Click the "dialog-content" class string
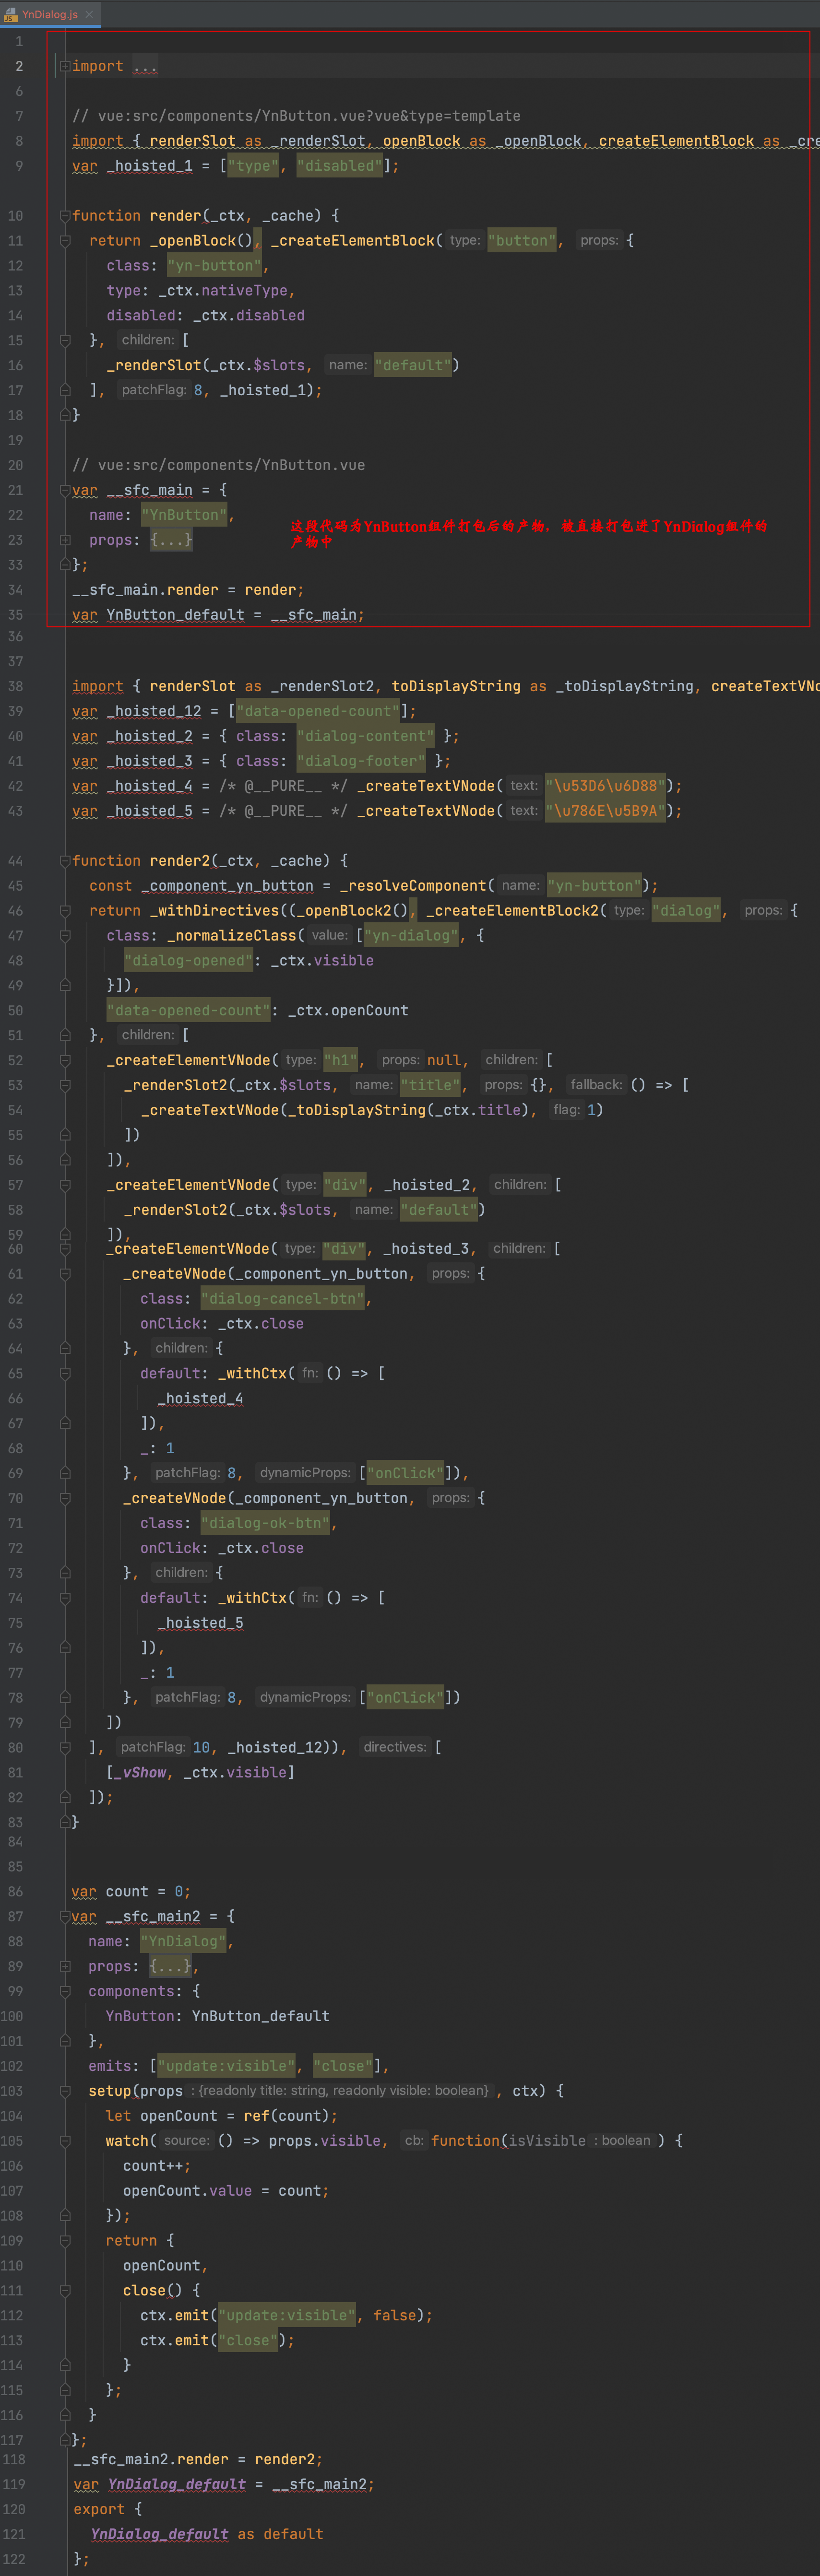 click(366, 736)
